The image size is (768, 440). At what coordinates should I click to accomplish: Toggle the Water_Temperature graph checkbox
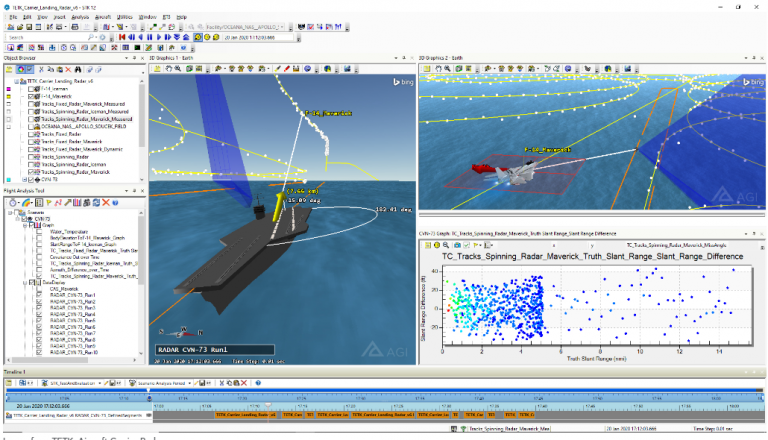[40, 232]
